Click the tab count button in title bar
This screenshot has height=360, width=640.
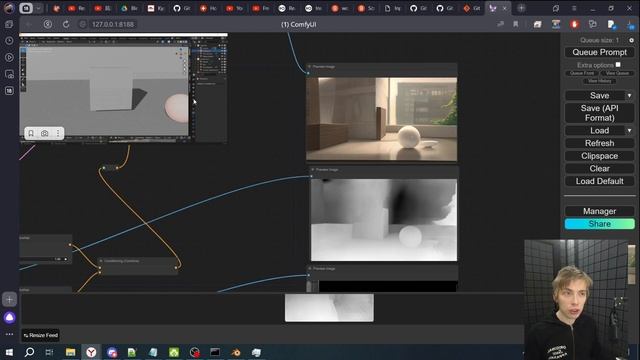click(x=26, y=8)
